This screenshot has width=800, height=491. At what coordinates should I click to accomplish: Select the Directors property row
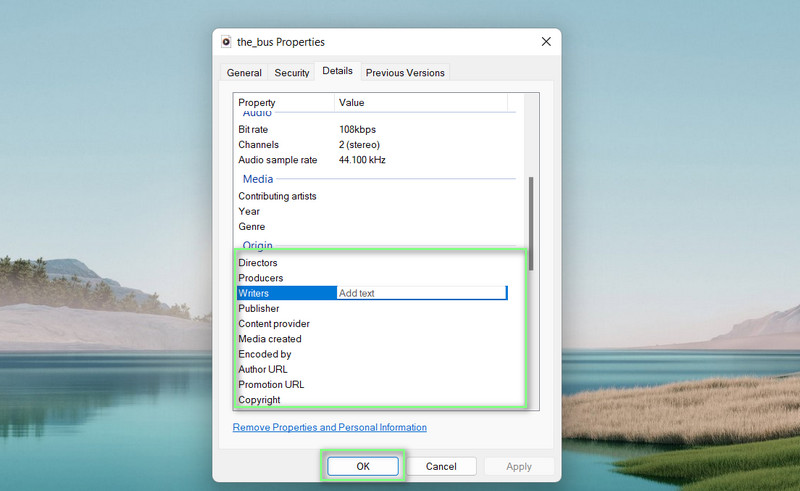(258, 263)
